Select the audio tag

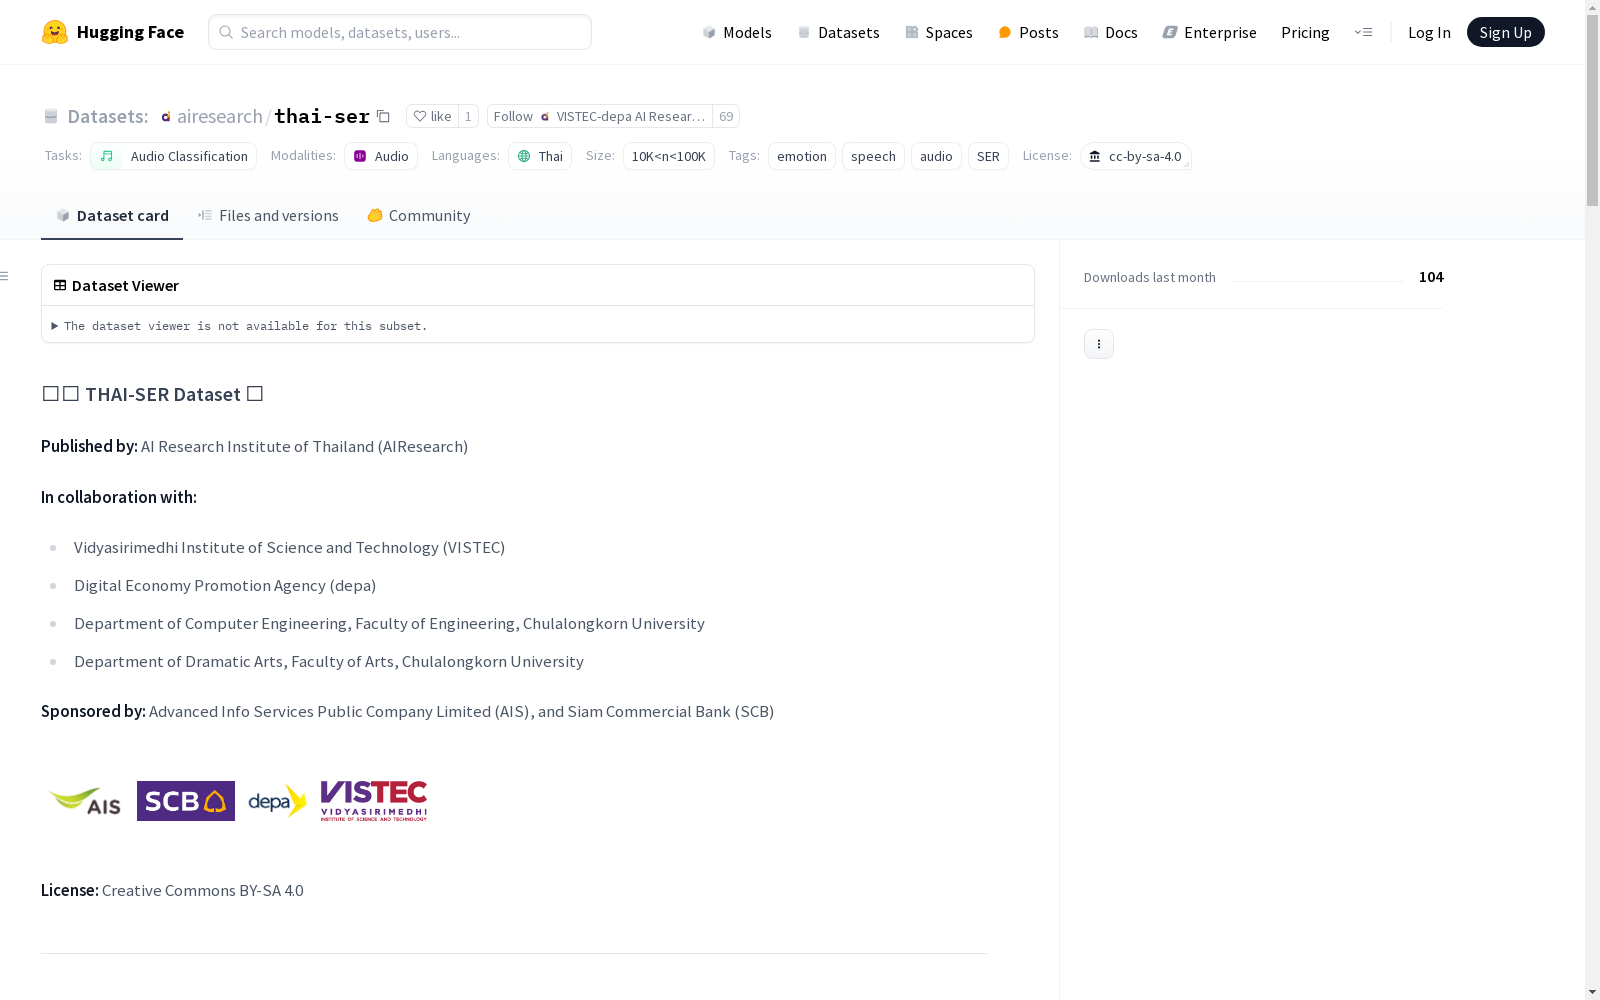(936, 156)
